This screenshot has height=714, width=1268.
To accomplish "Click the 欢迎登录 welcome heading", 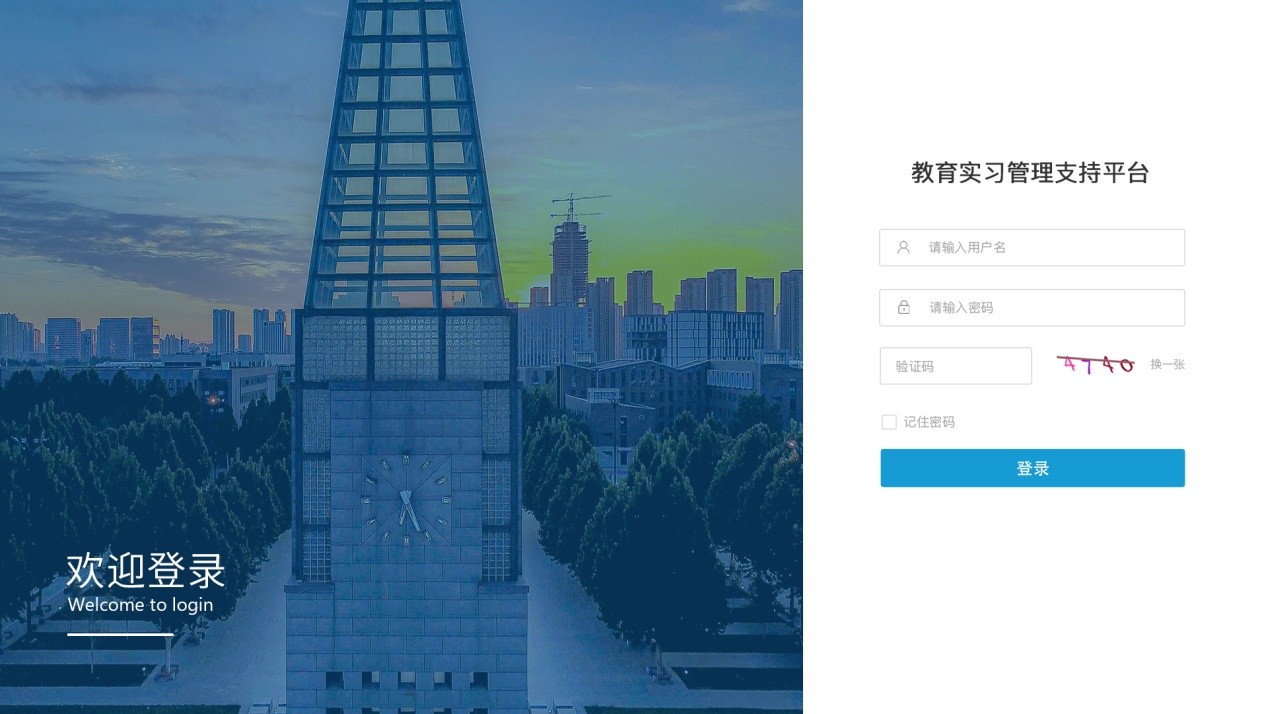I will coord(146,570).
